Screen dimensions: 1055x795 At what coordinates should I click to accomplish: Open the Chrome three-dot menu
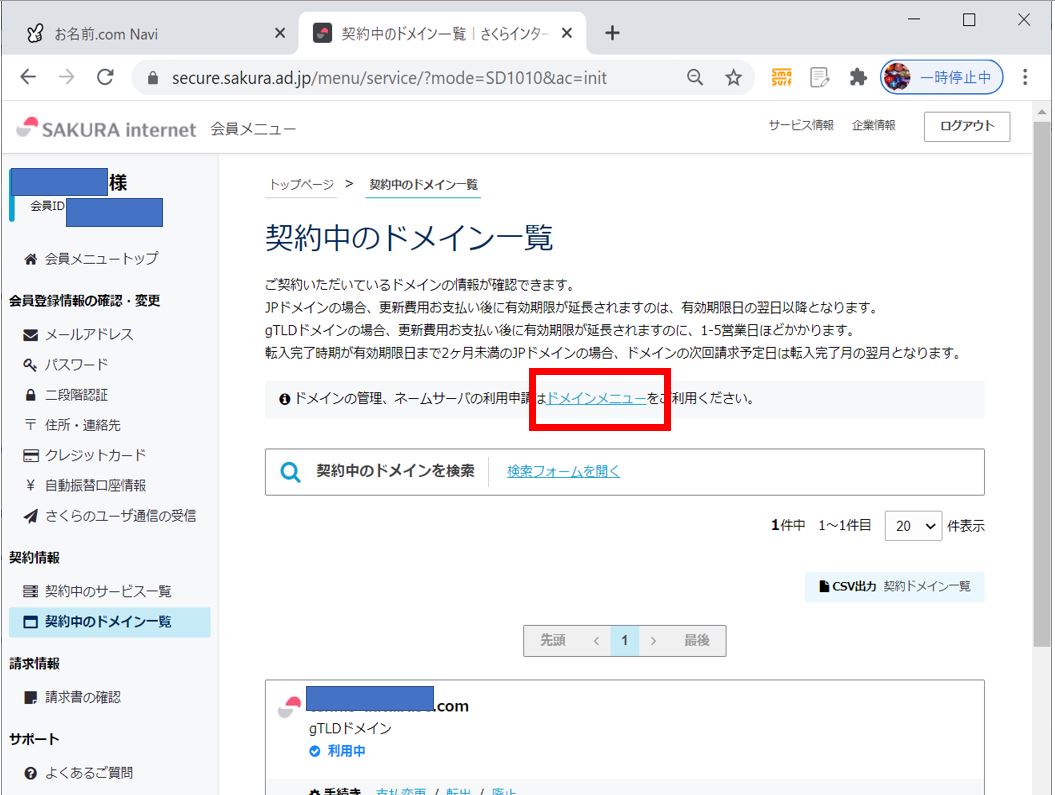click(1025, 77)
